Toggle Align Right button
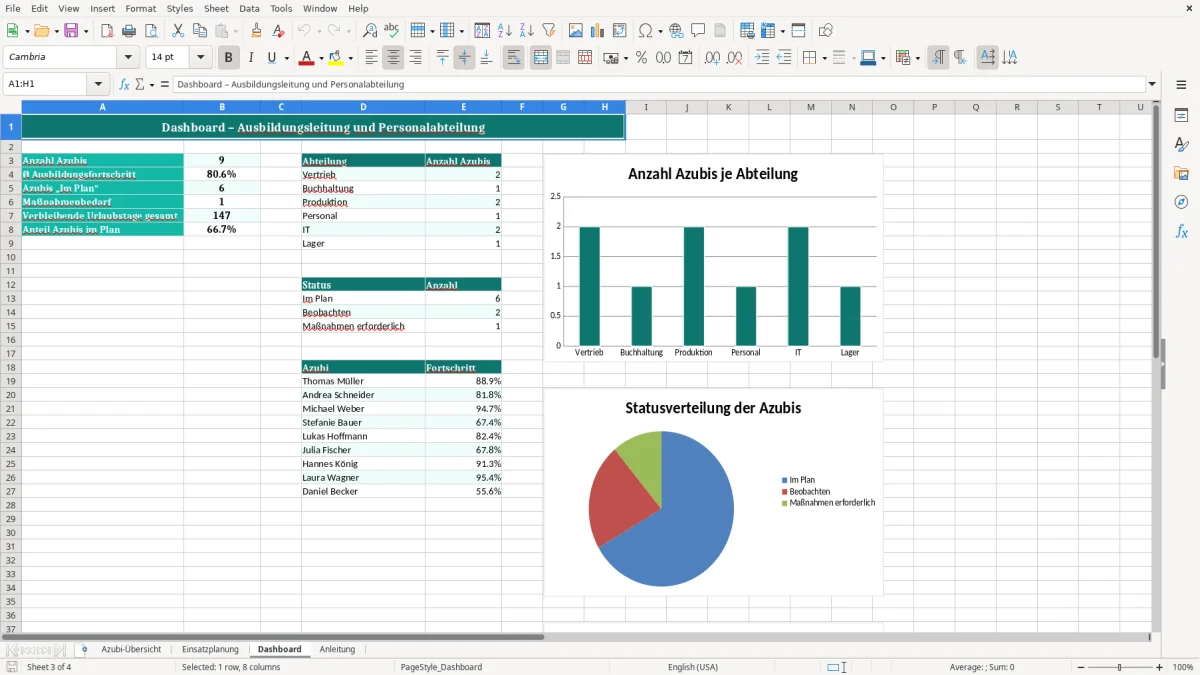This screenshot has height=675, width=1200. (416, 58)
